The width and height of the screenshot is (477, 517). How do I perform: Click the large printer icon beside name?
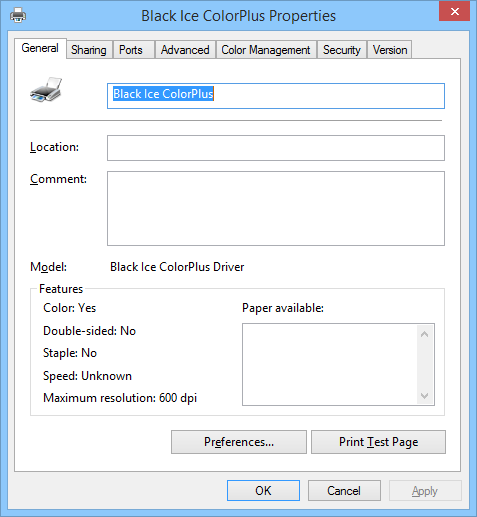[46, 90]
